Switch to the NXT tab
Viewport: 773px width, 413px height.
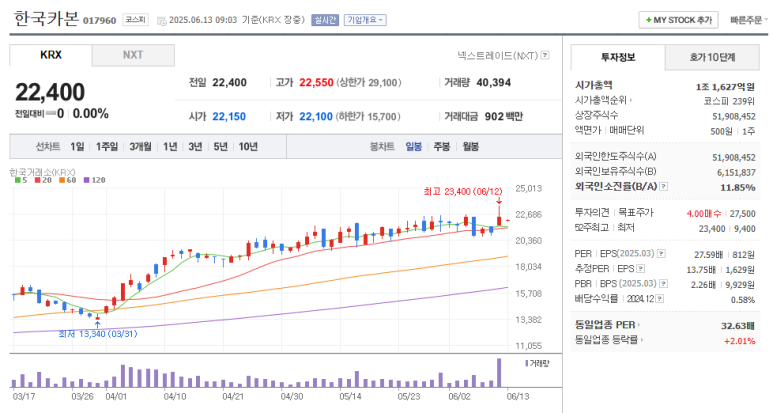133,55
